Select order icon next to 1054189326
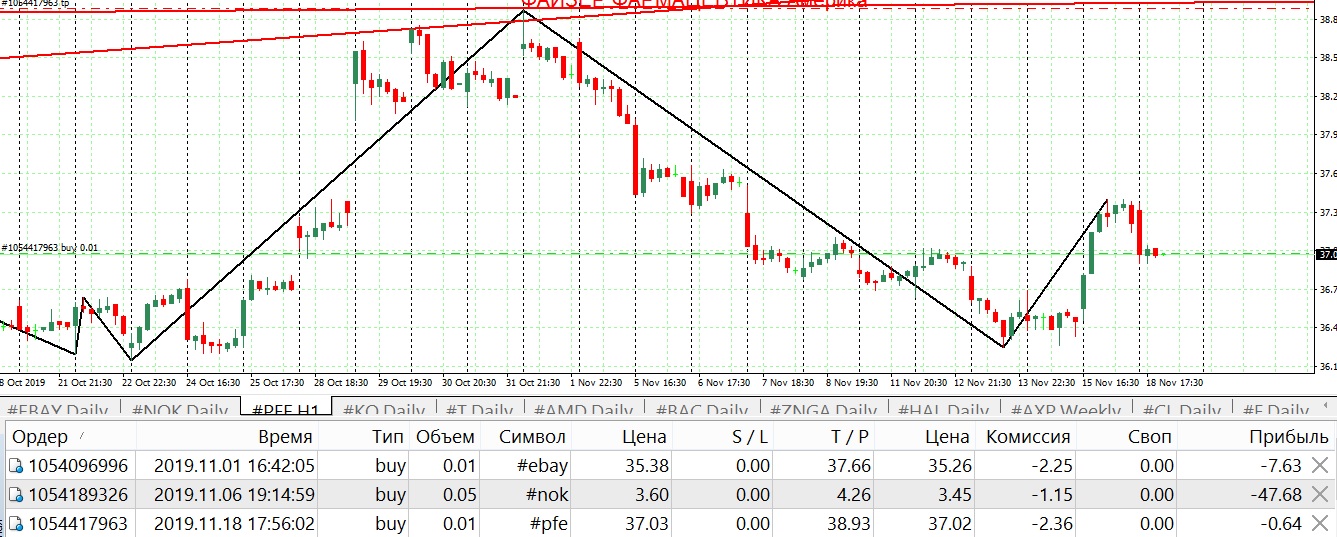The width and height of the screenshot is (1337, 537). [x=15, y=494]
